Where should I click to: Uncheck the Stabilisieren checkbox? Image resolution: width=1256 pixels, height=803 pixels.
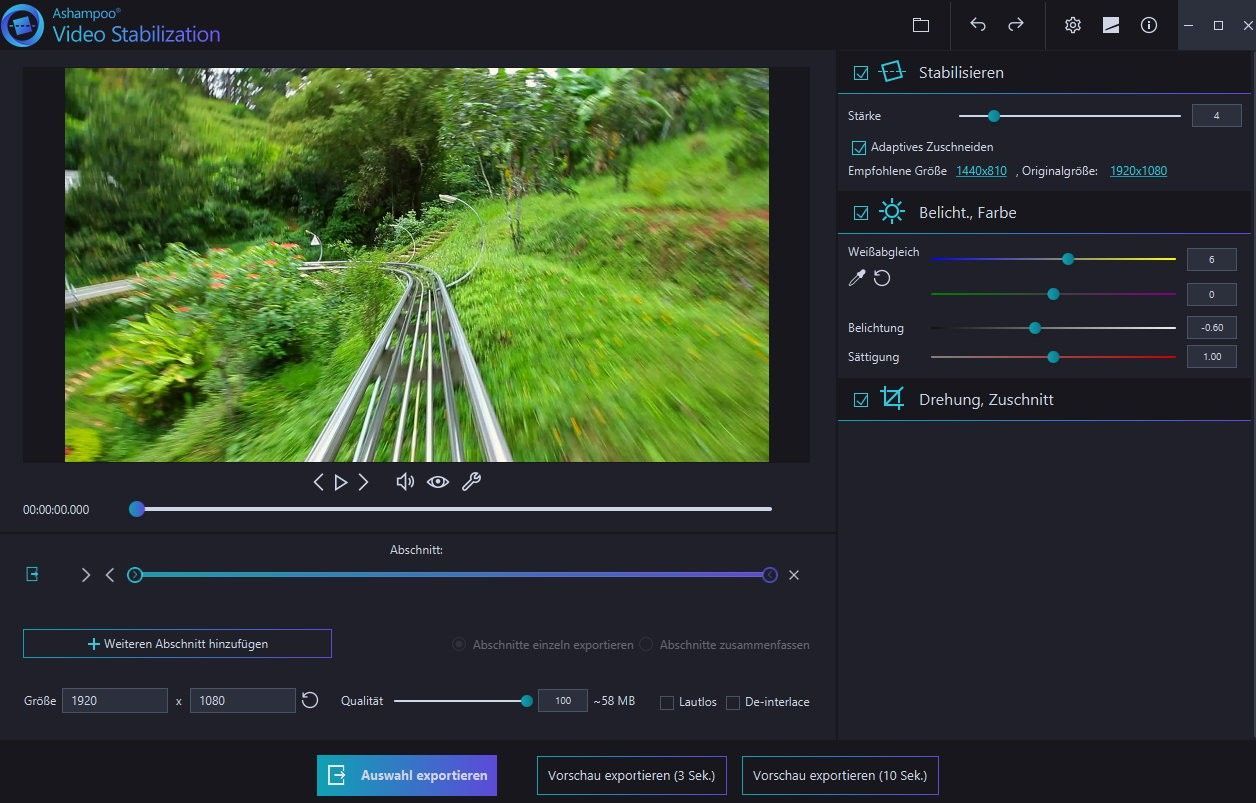point(860,73)
